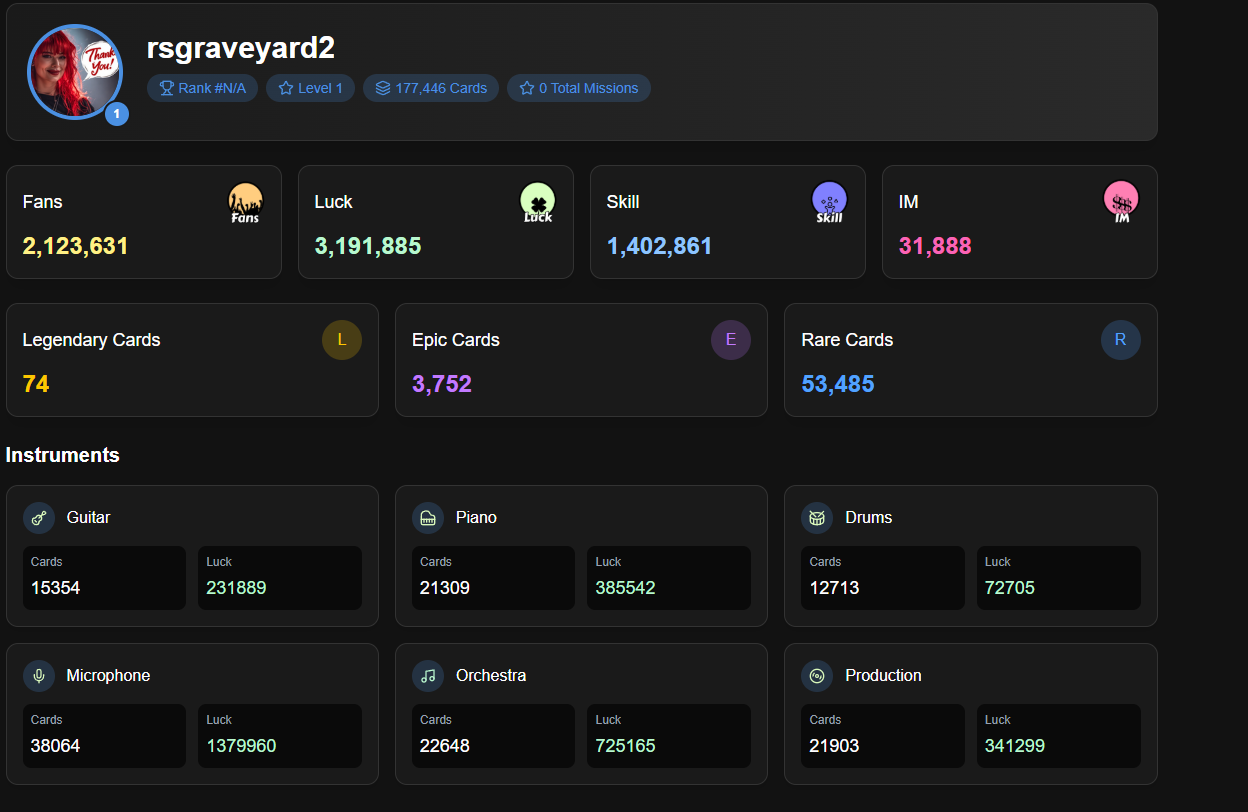
Task: Click the Epic Cards E badge
Action: click(x=731, y=340)
